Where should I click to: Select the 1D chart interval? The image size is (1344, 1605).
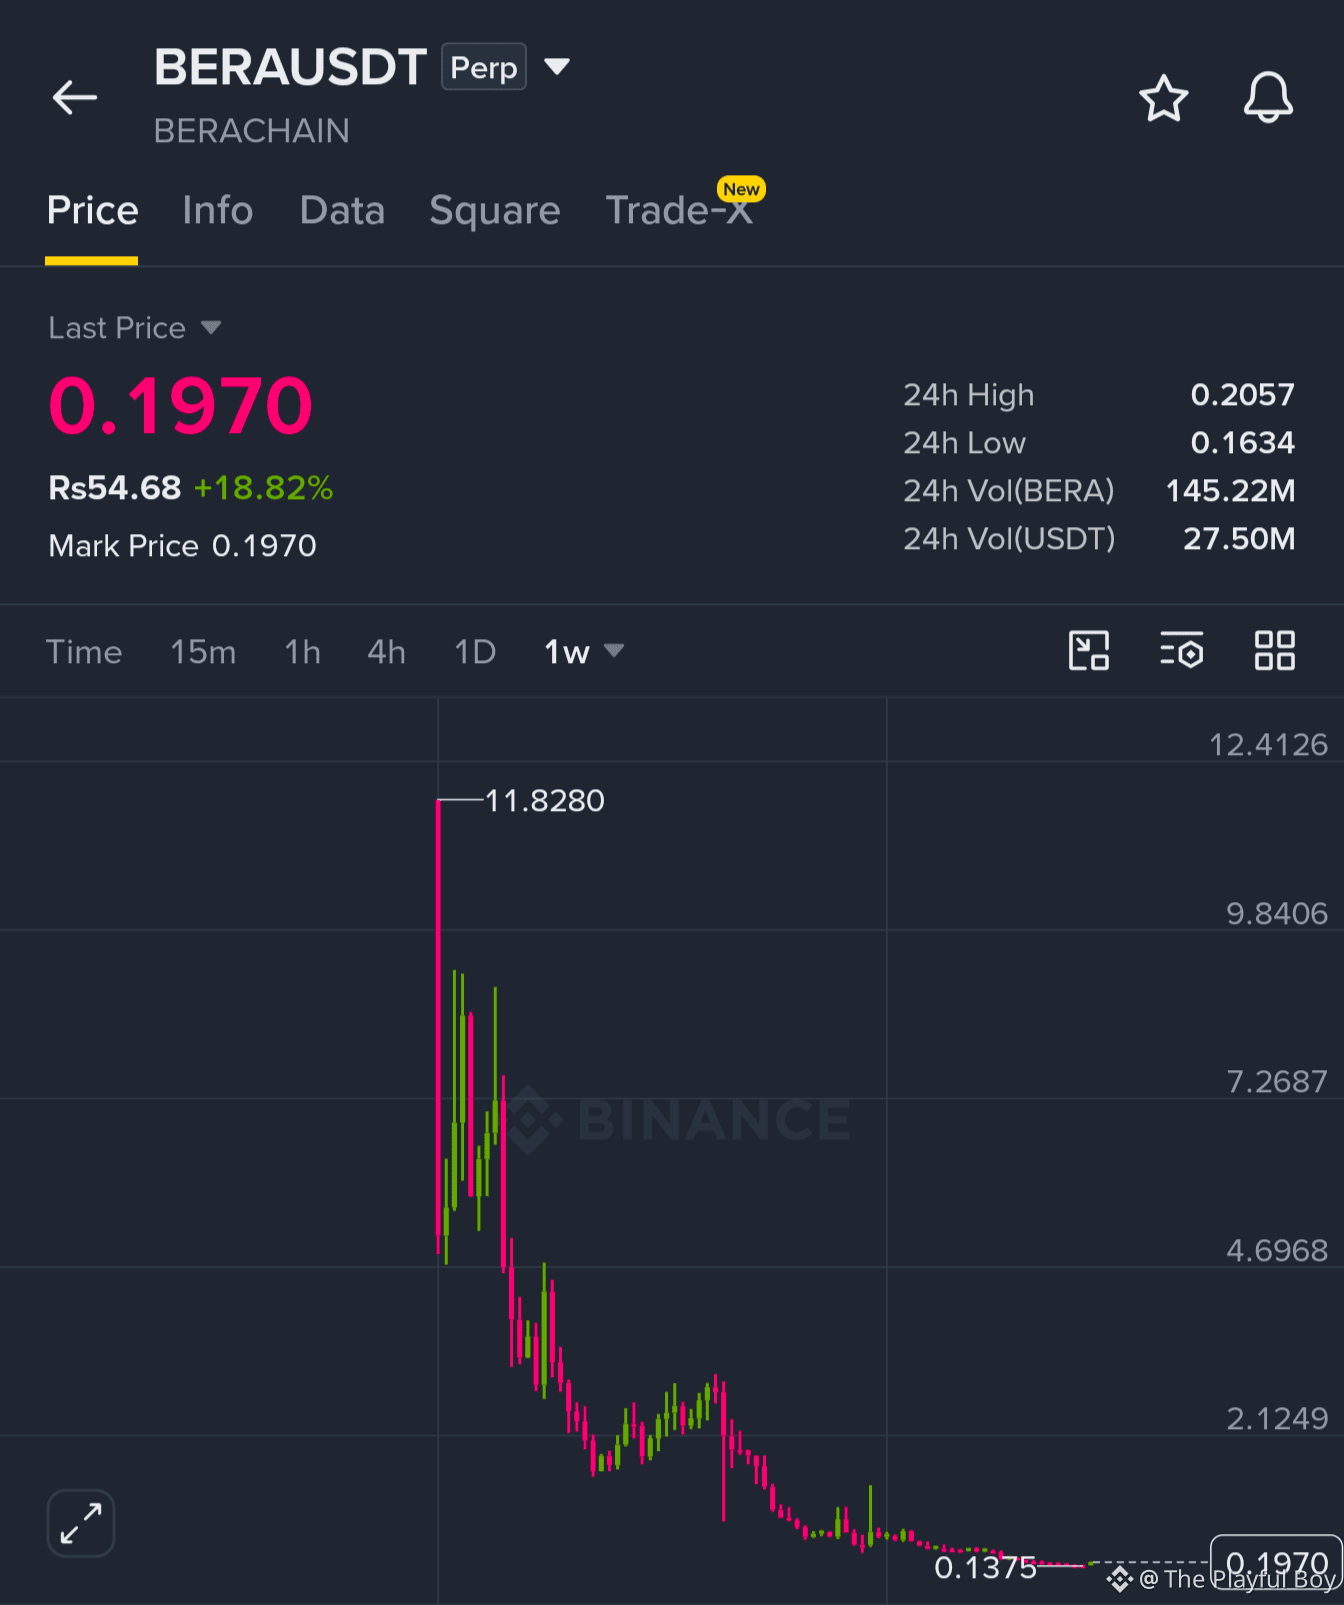coord(475,652)
